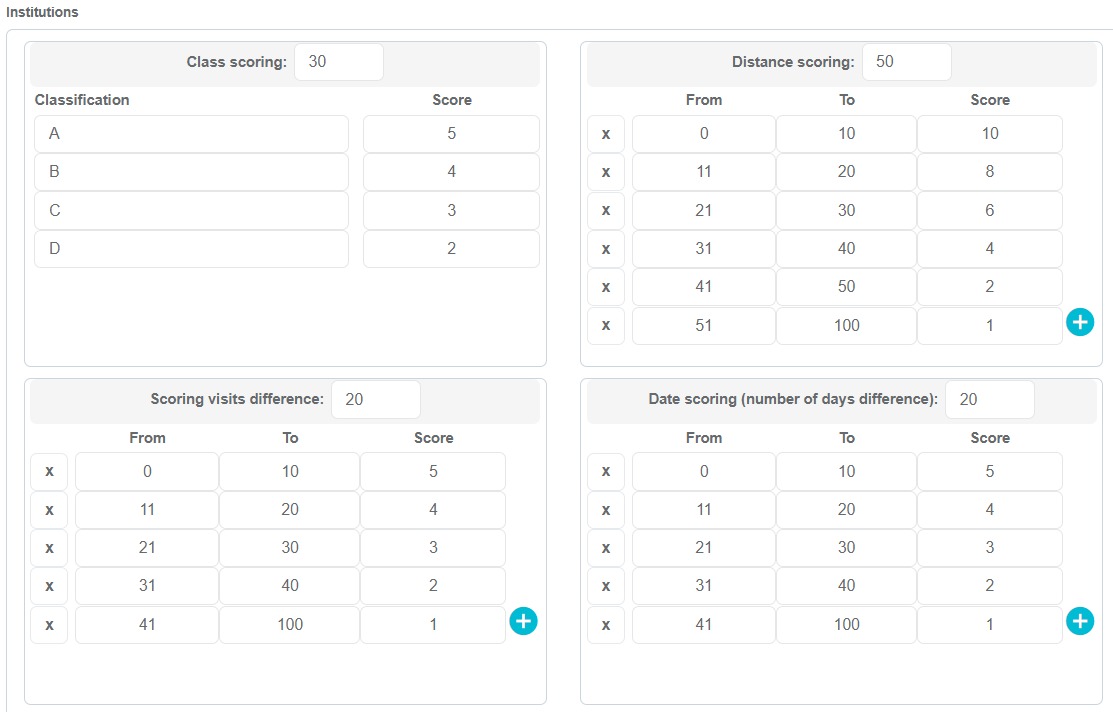Click the Classification D name field

pyautogui.click(x=191, y=249)
